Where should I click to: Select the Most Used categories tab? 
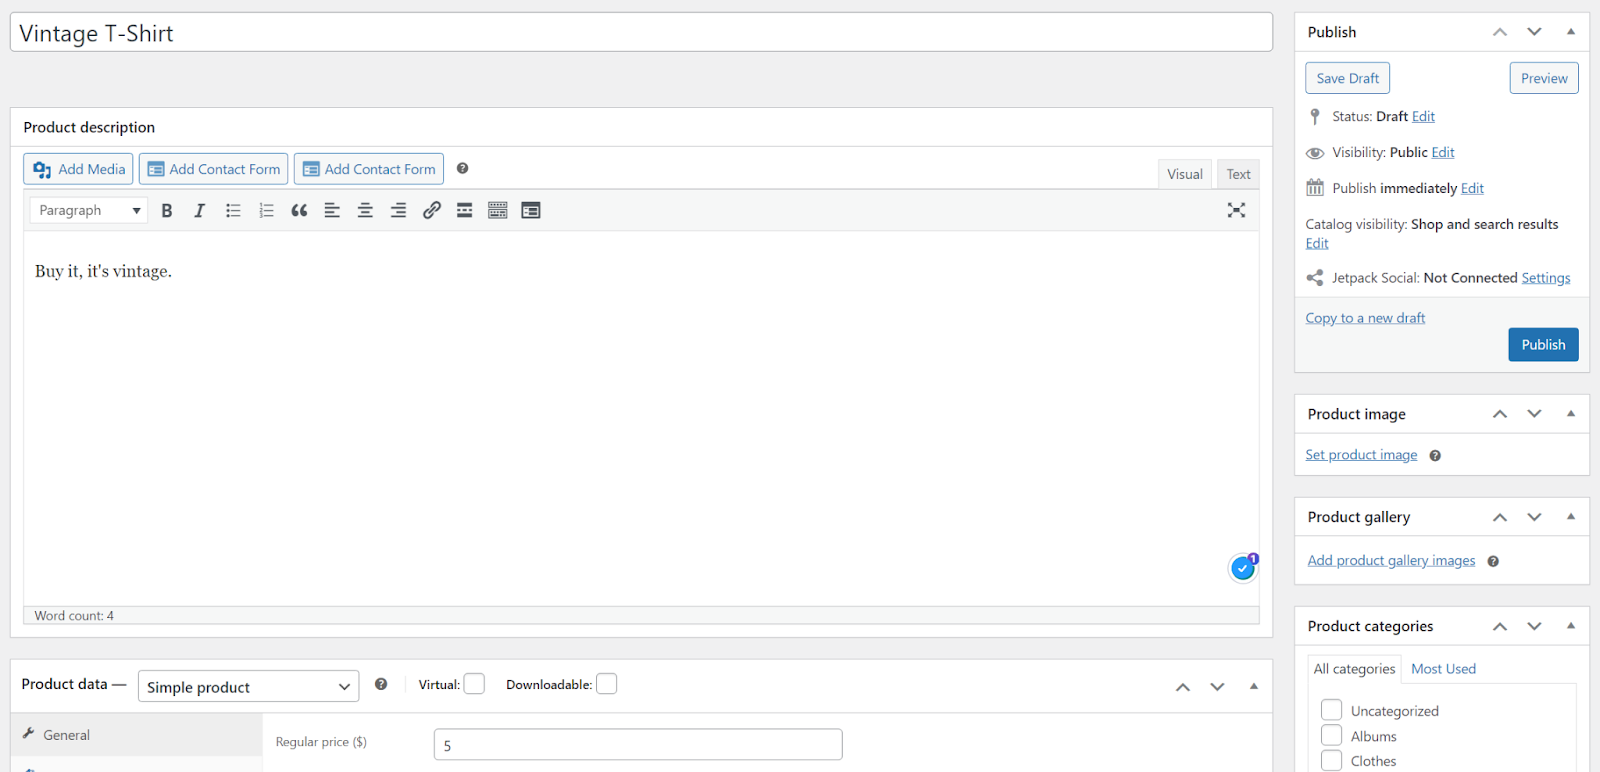point(1443,669)
